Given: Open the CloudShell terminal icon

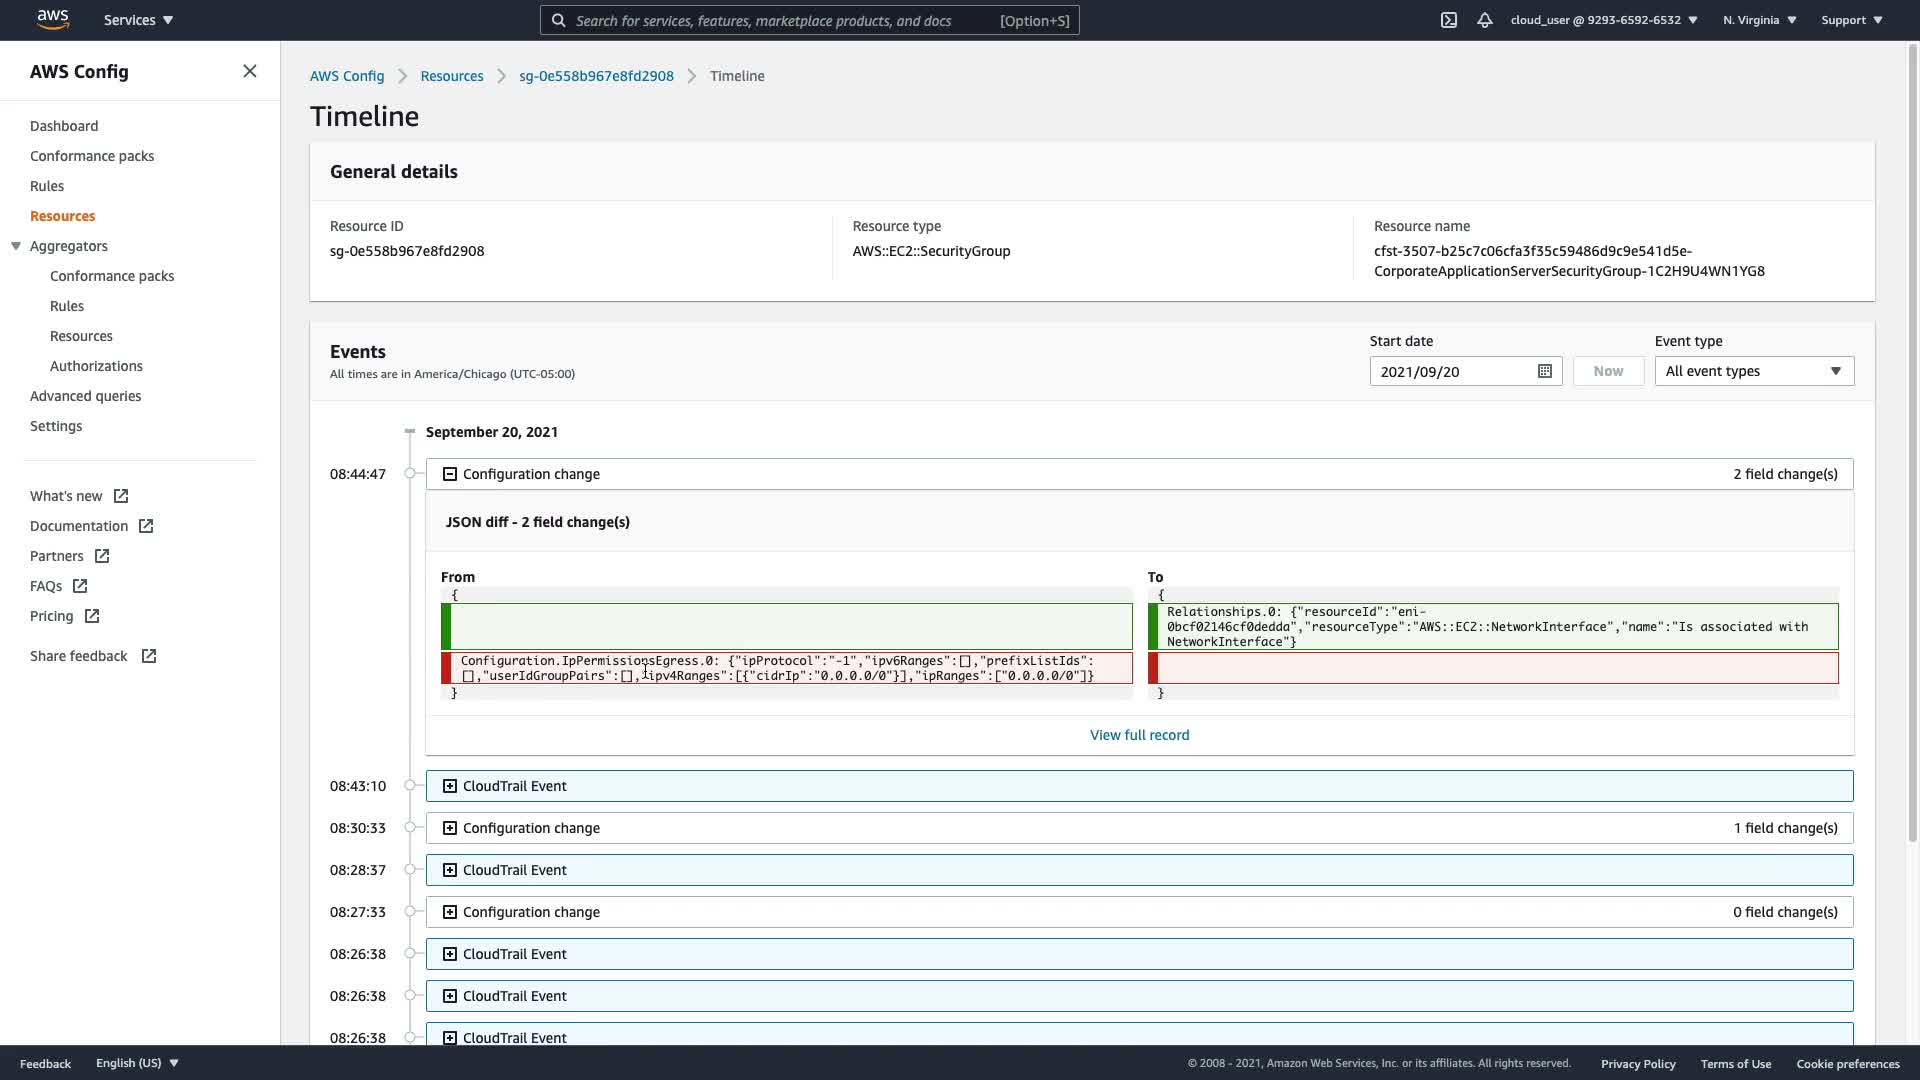Looking at the screenshot, I should point(1448,20).
